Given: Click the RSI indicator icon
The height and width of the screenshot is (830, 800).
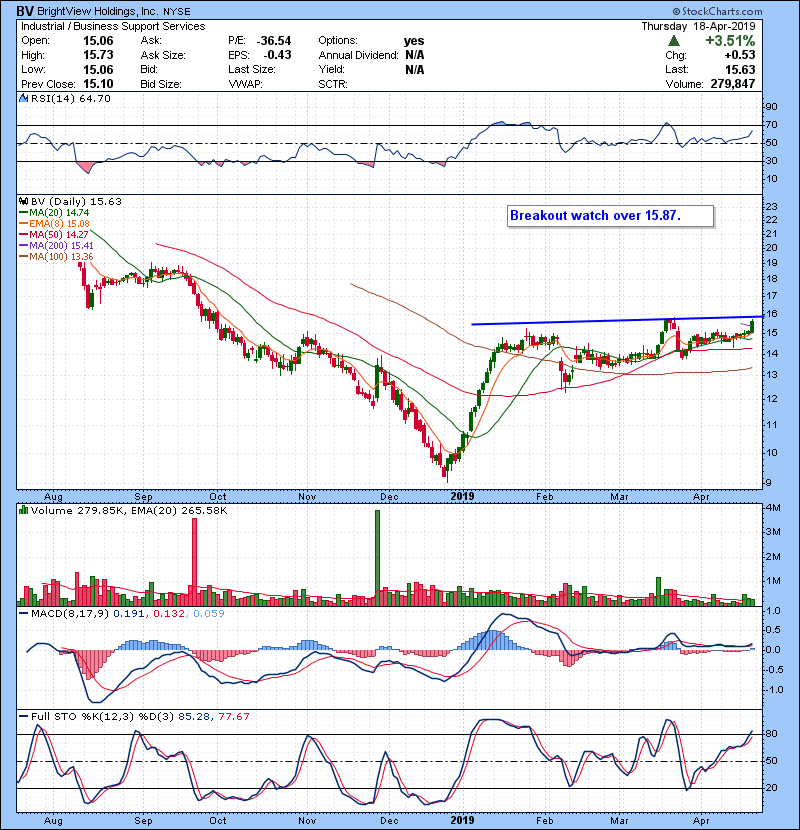Looking at the screenshot, I should click(23, 98).
